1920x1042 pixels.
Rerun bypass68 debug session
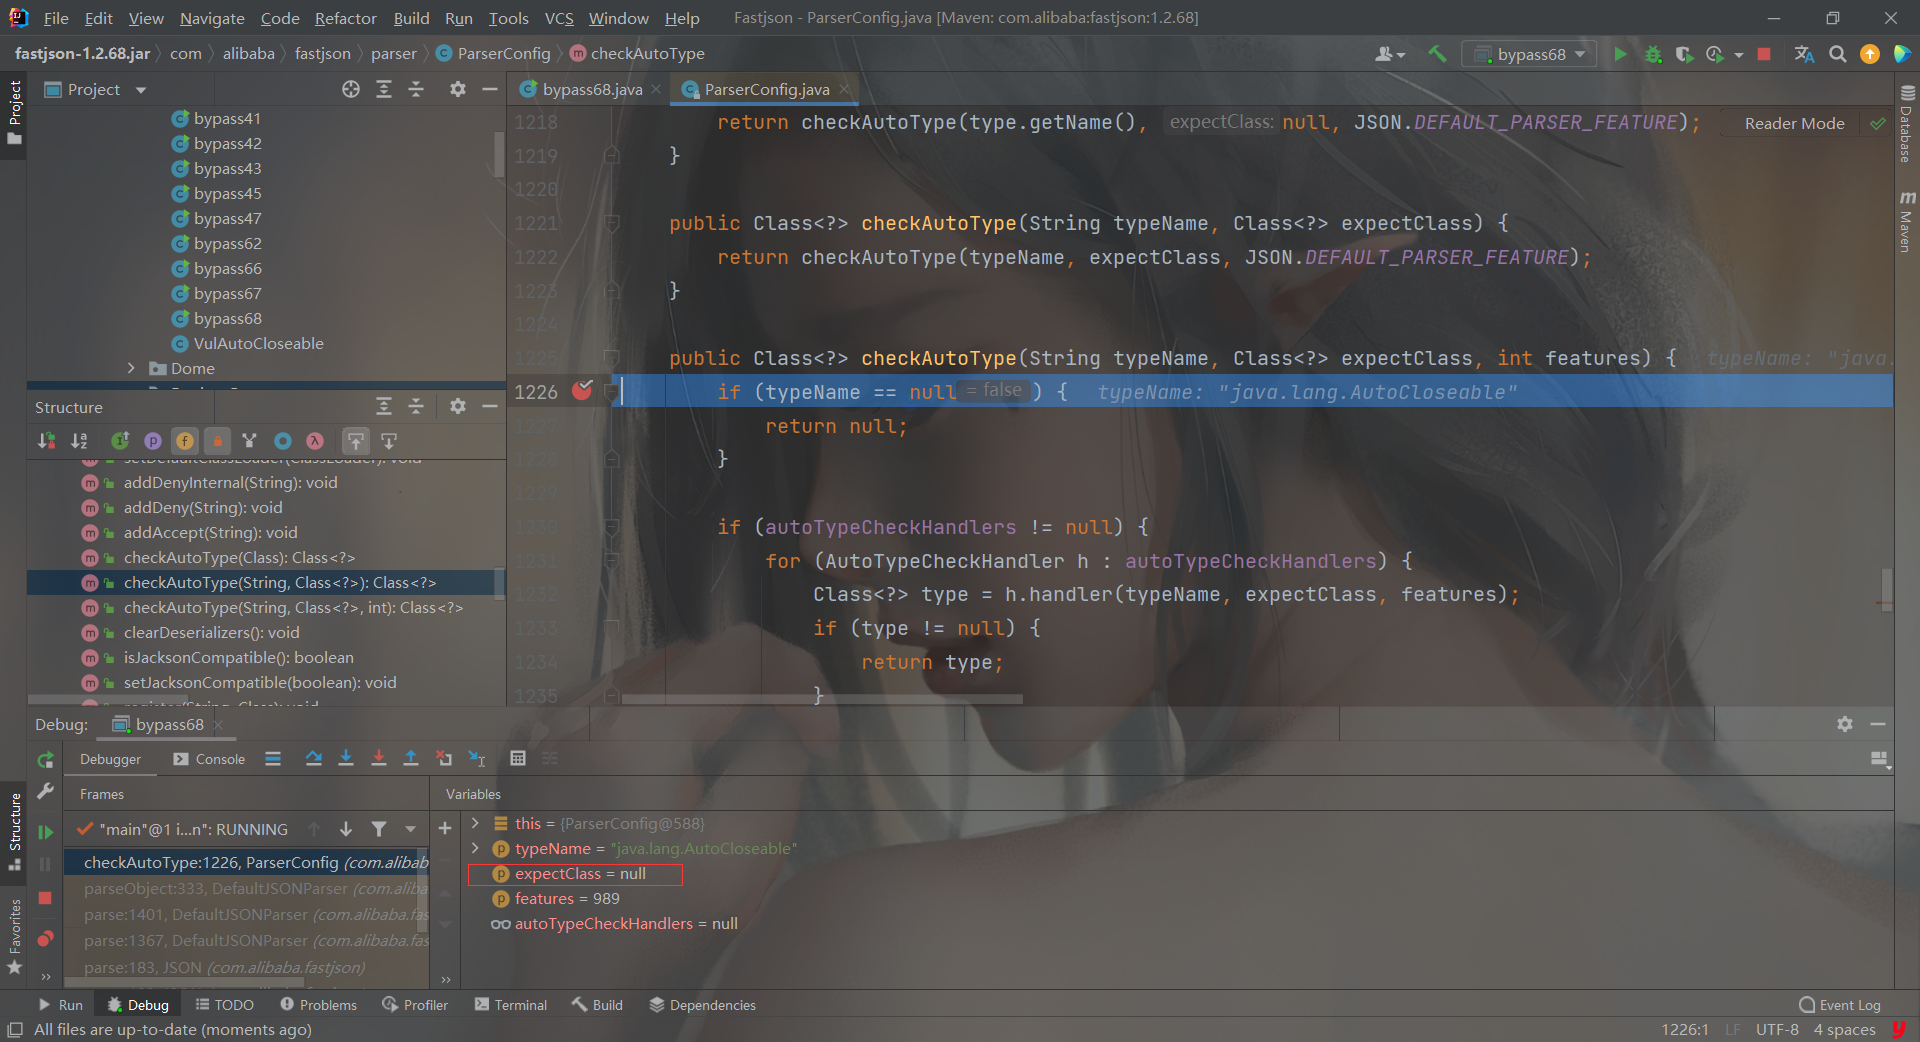45,760
